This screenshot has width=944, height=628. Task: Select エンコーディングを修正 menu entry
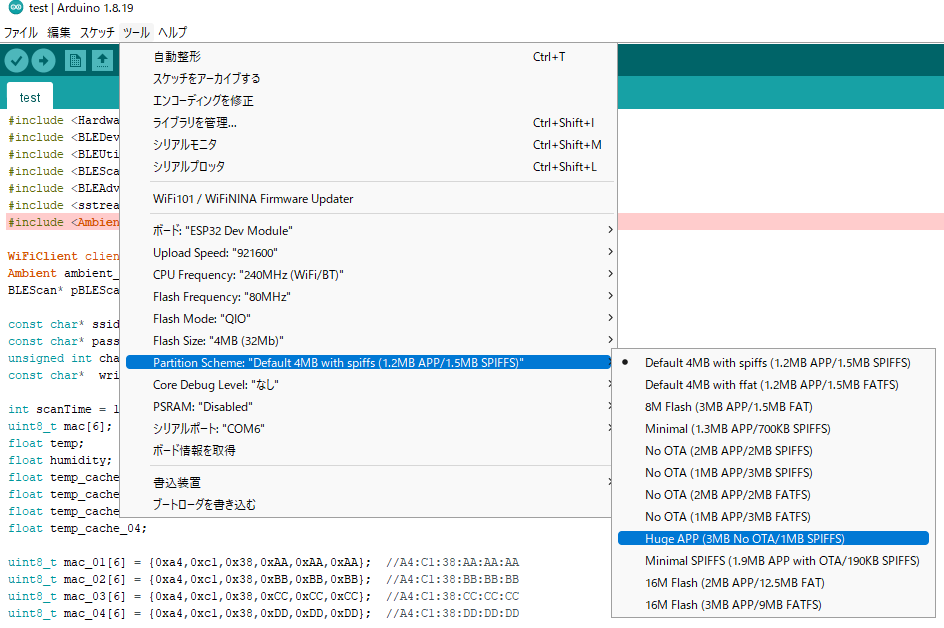(x=368, y=101)
